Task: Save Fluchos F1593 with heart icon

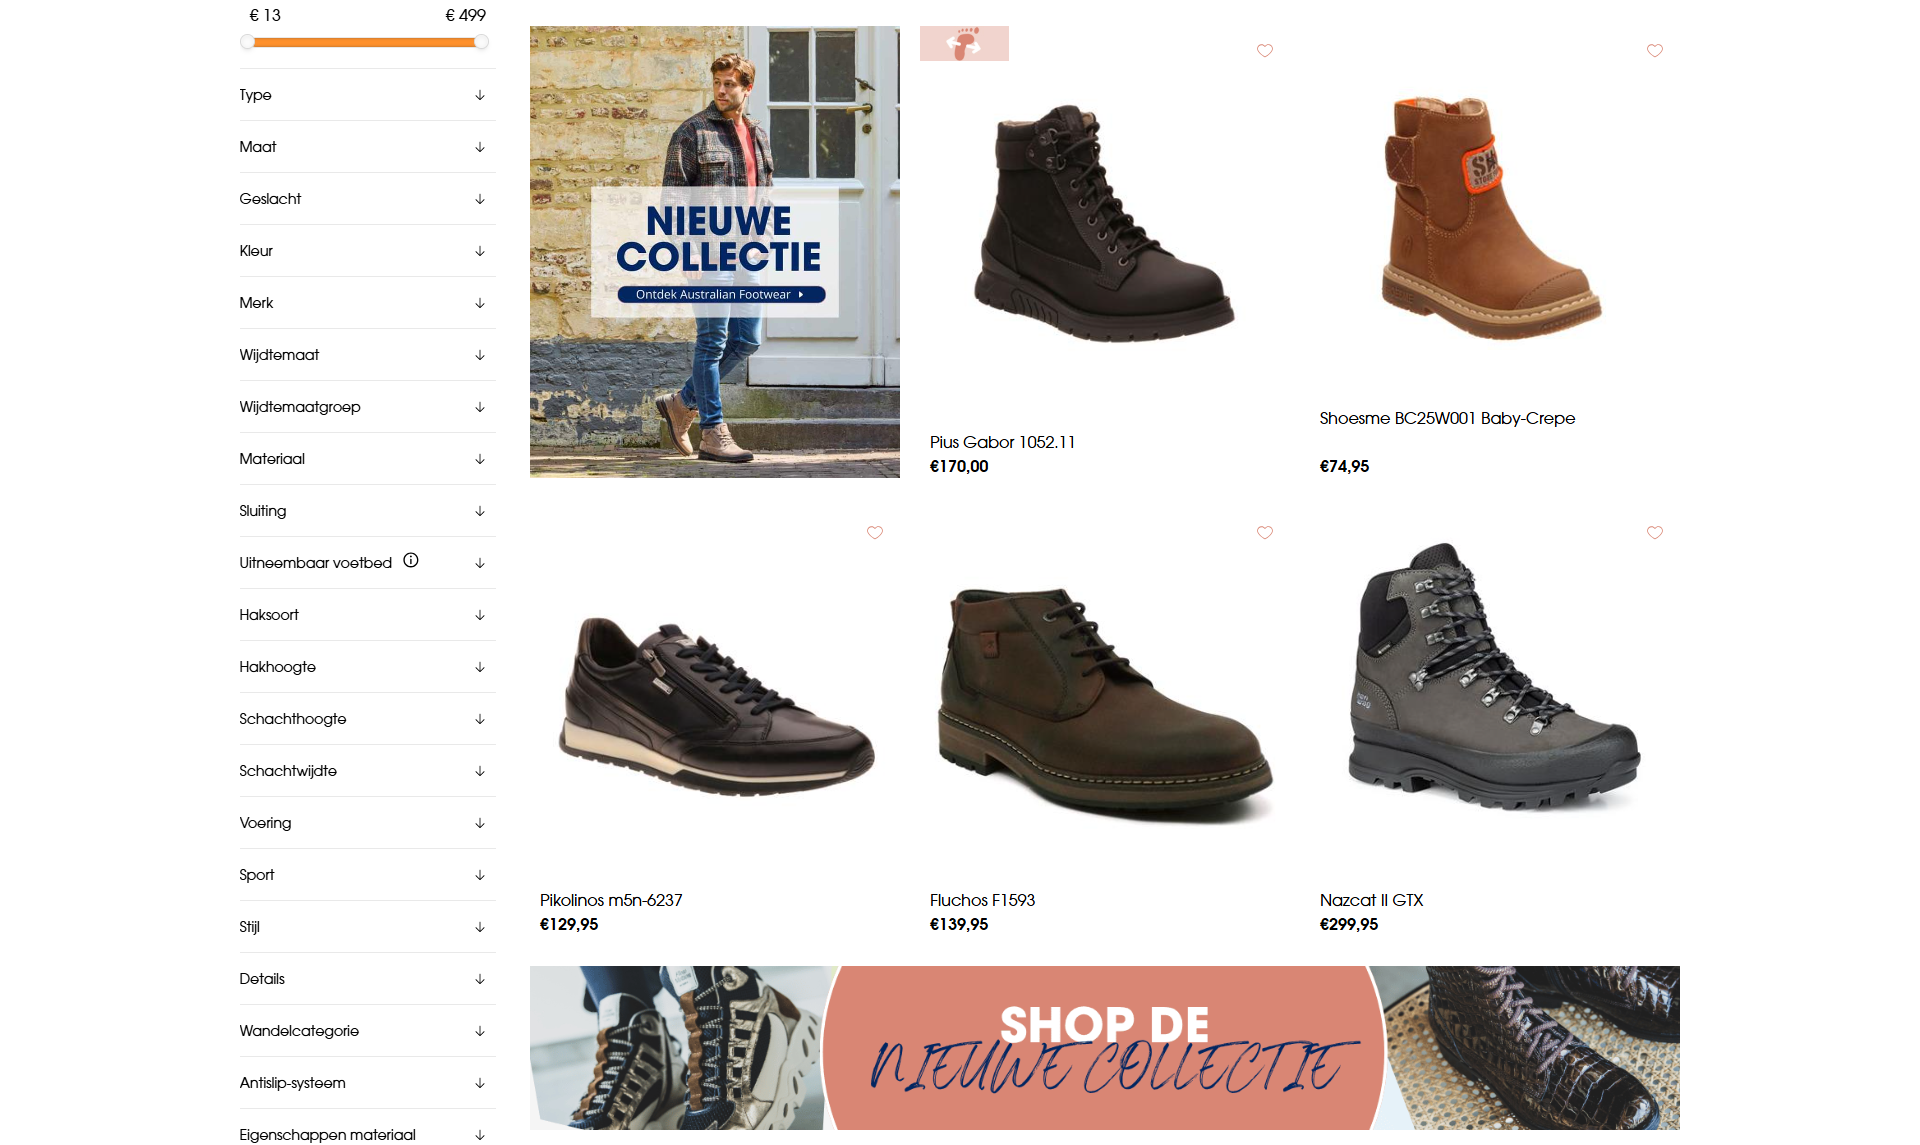Action: coord(1265,533)
